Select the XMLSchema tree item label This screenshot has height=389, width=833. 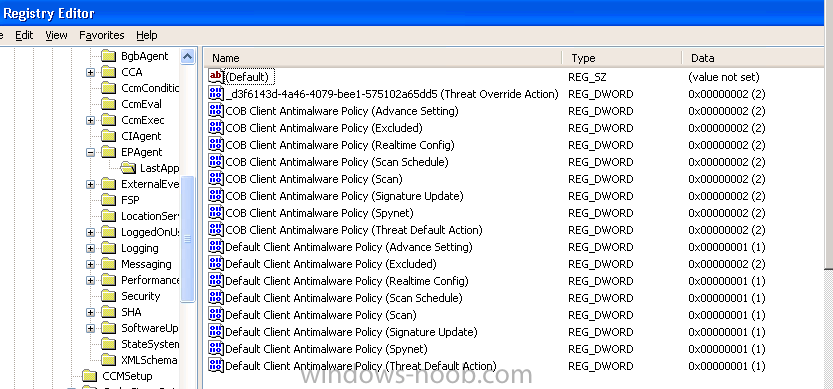149,360
